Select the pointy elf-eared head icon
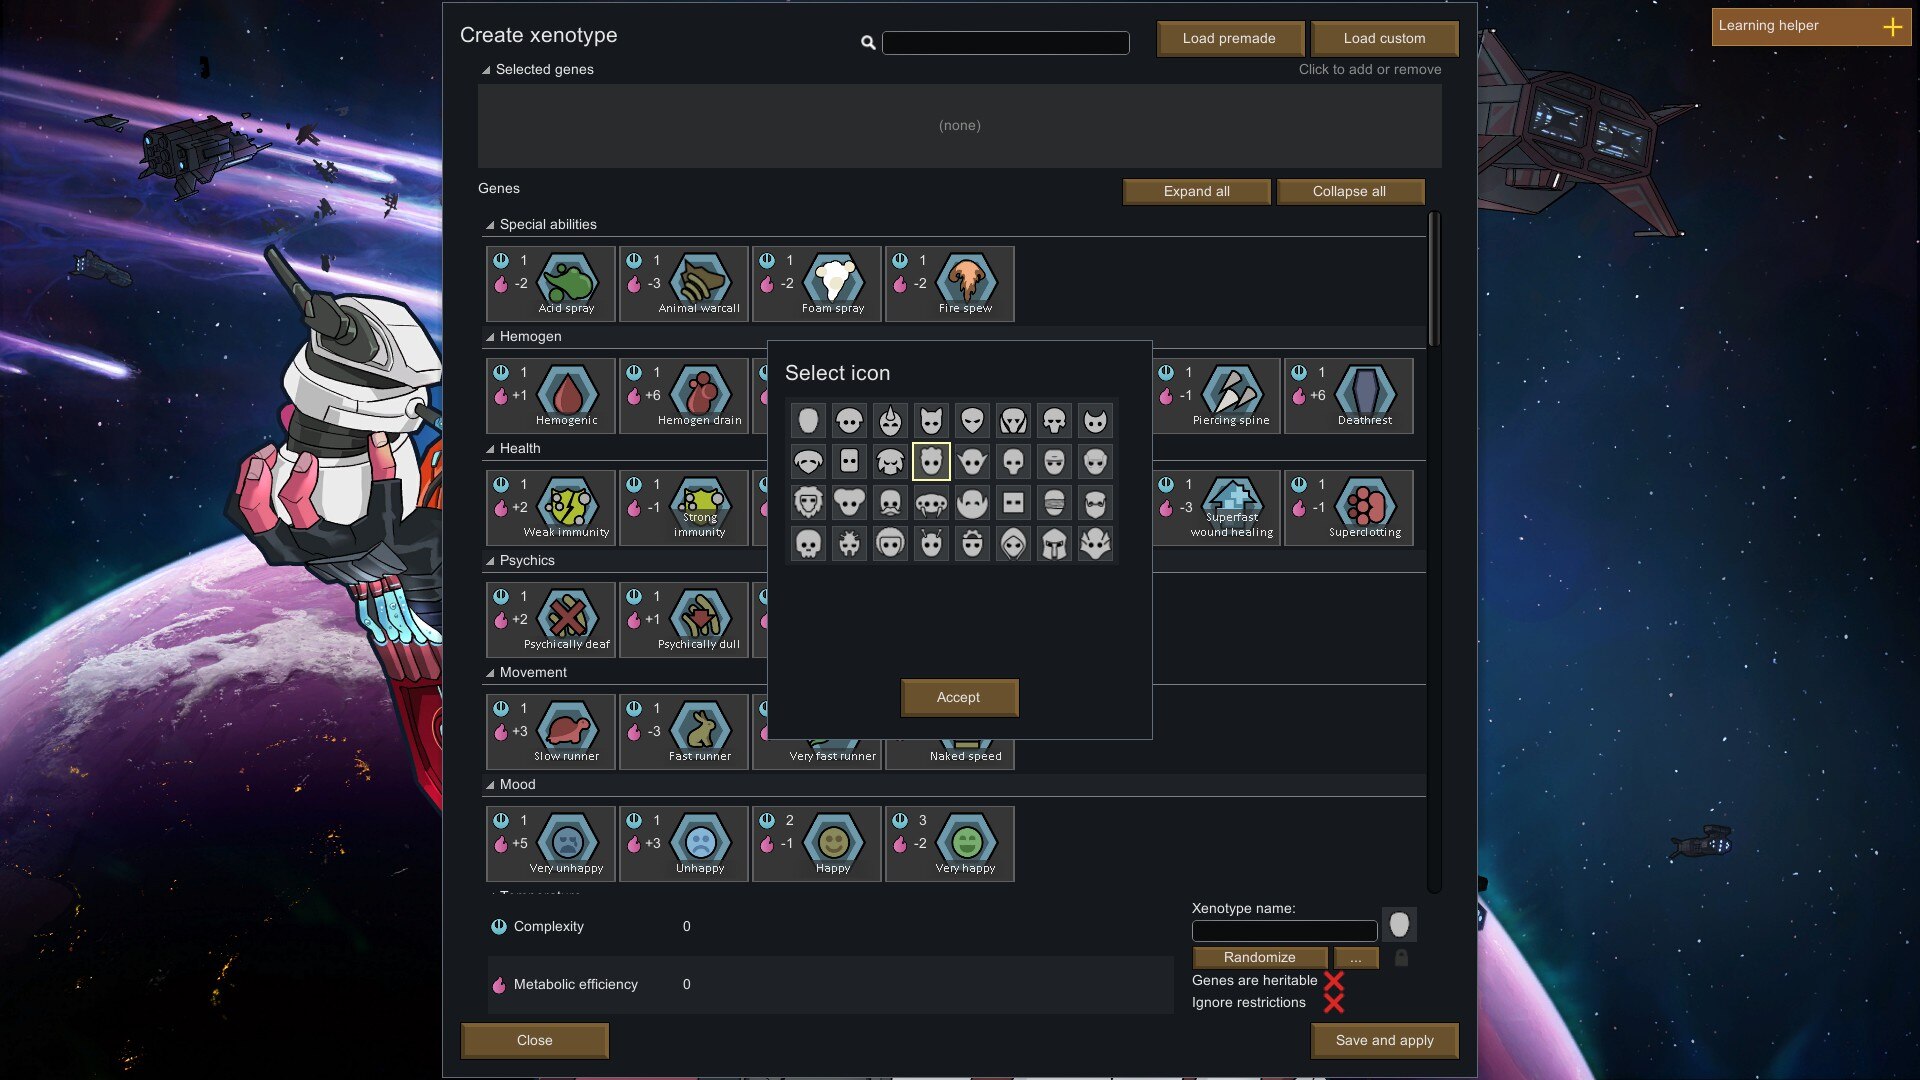 coord(972,461)
